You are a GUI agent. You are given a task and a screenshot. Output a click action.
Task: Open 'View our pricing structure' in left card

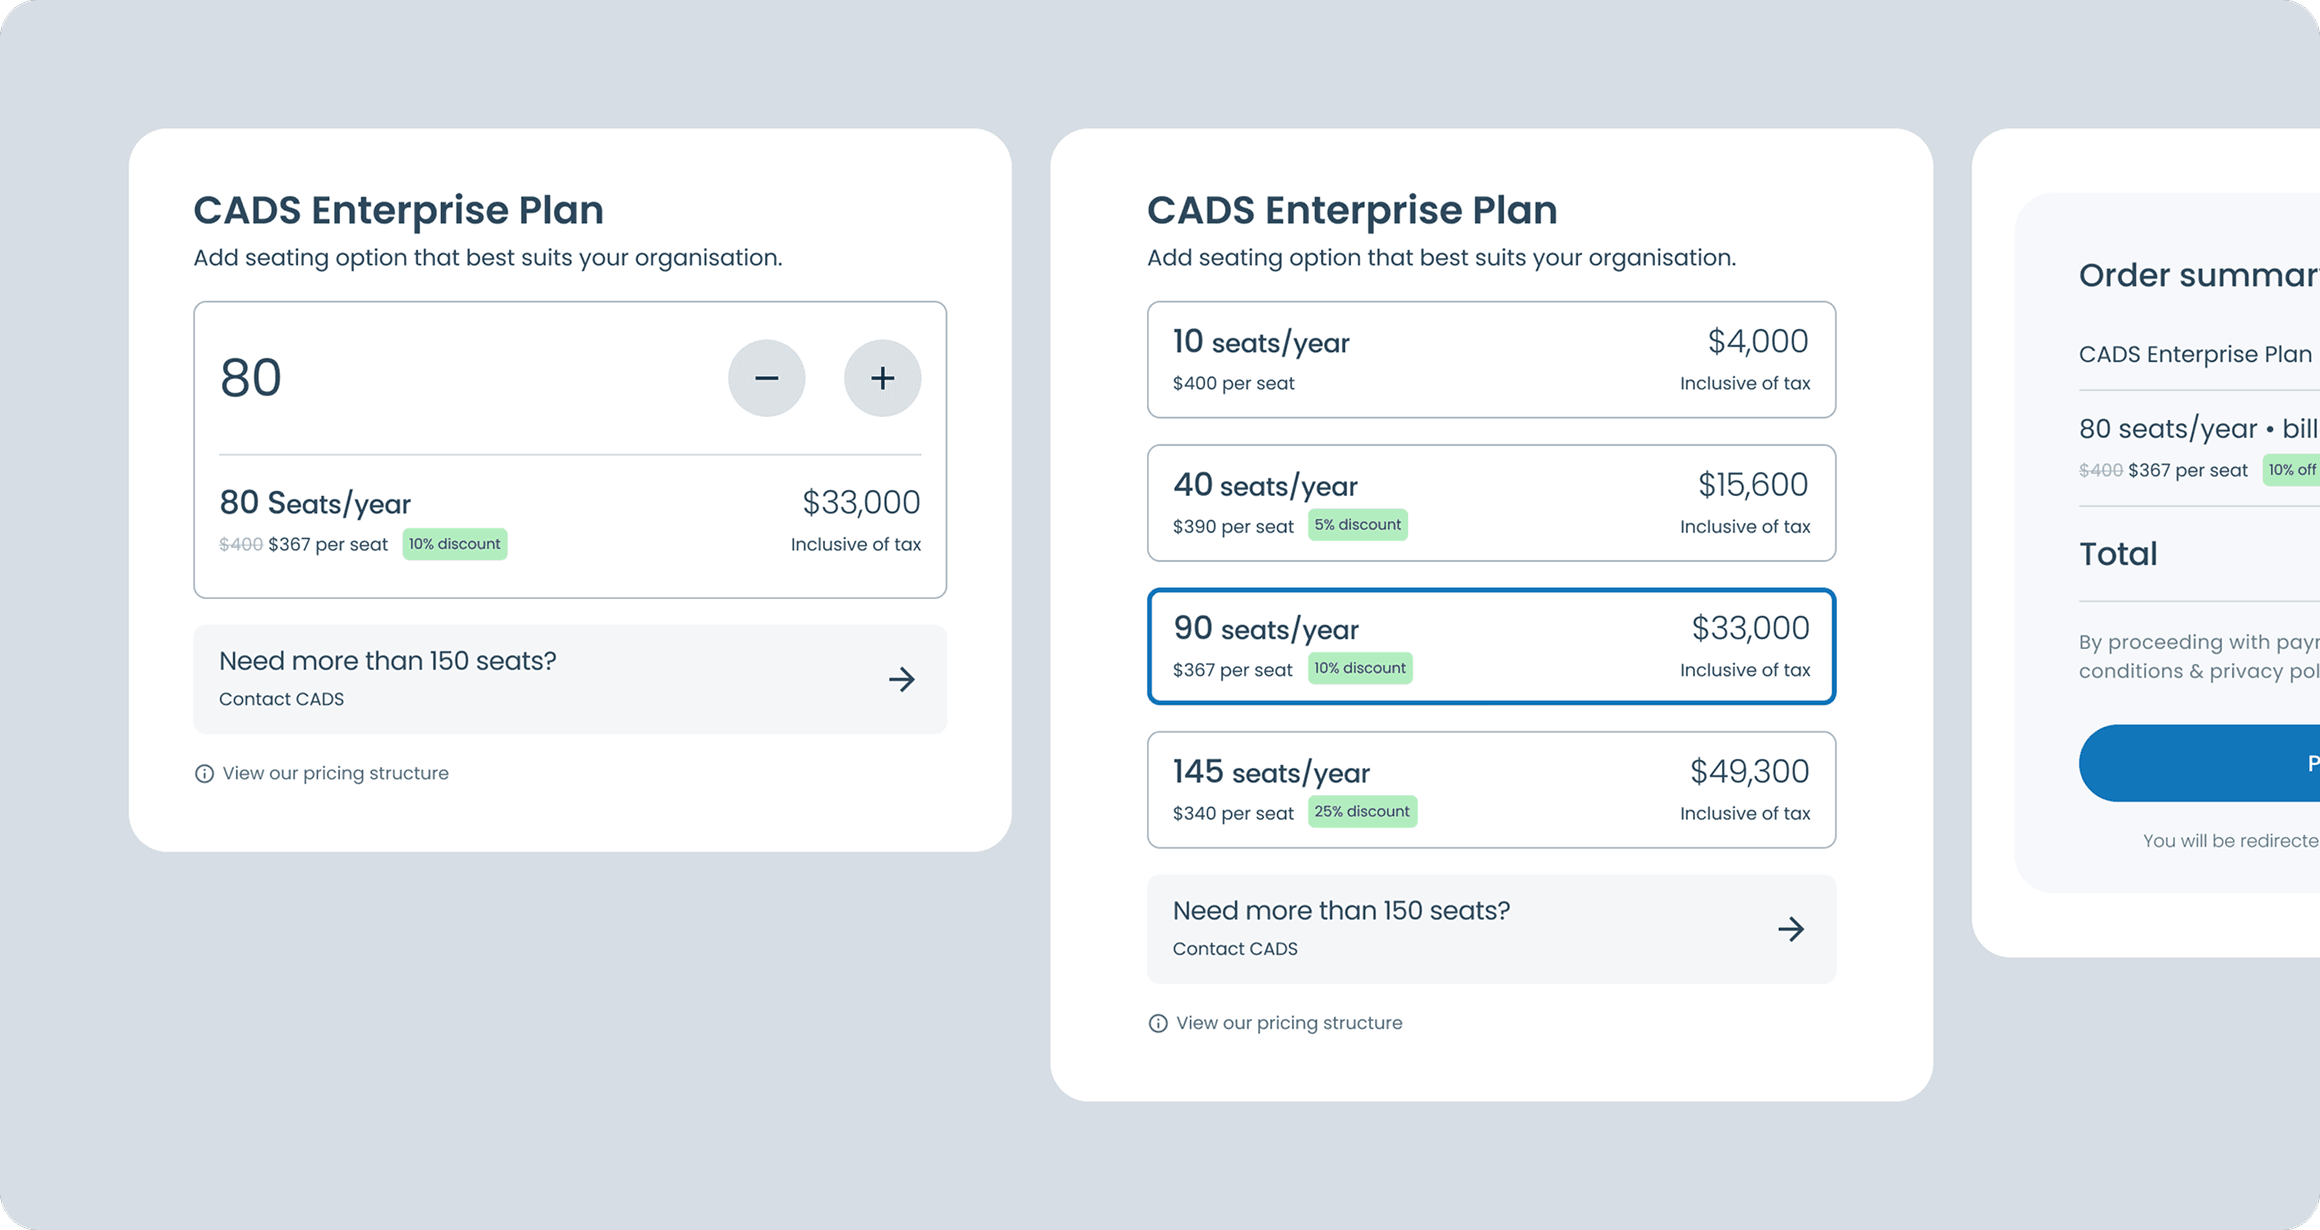coord(335,773)
